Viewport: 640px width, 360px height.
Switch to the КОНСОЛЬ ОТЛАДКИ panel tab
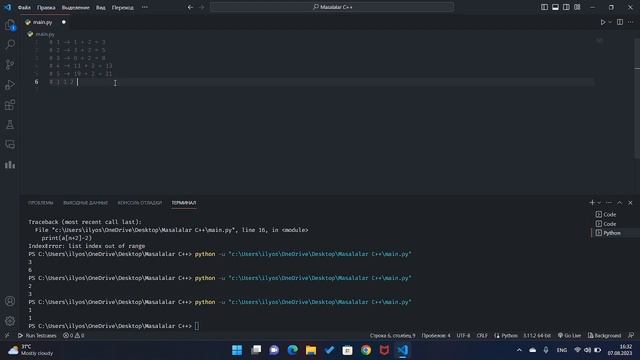click(140, 203)
